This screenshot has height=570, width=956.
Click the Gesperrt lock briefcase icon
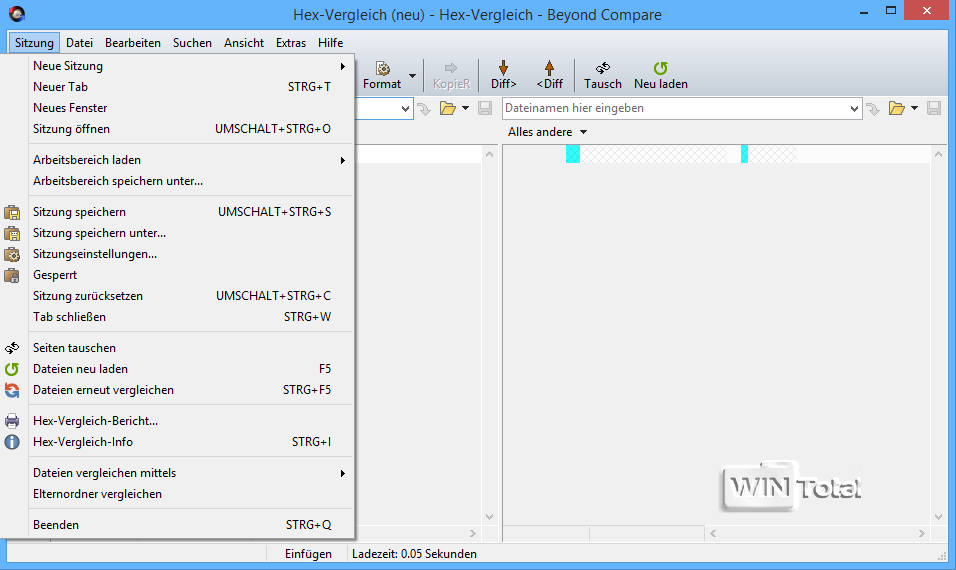(12, 275)
